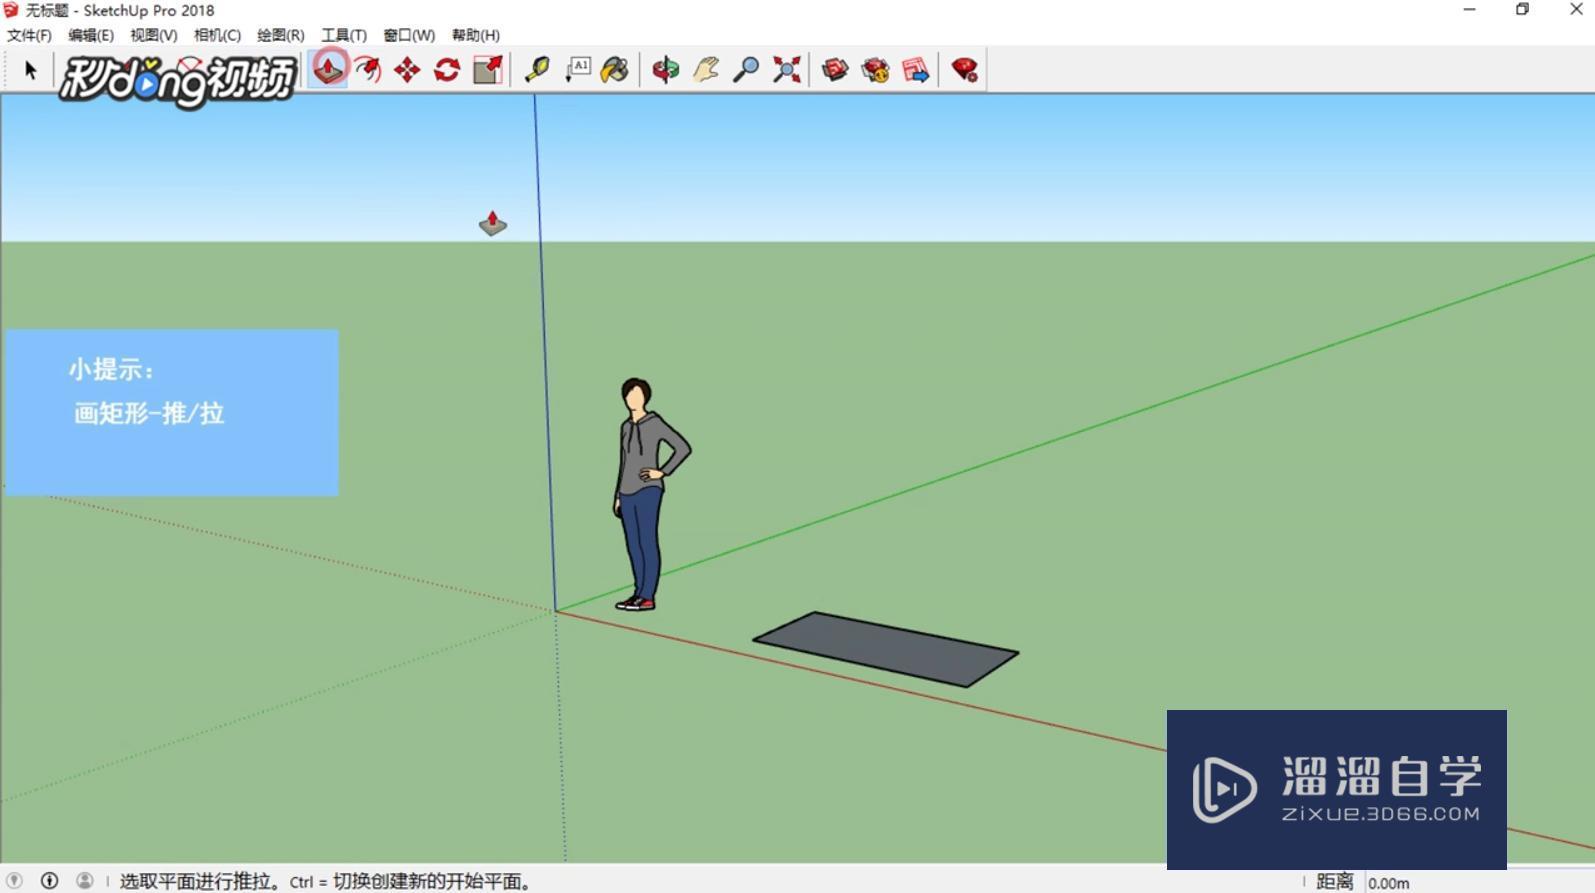Select the Follow Me tool

[368, 69]
